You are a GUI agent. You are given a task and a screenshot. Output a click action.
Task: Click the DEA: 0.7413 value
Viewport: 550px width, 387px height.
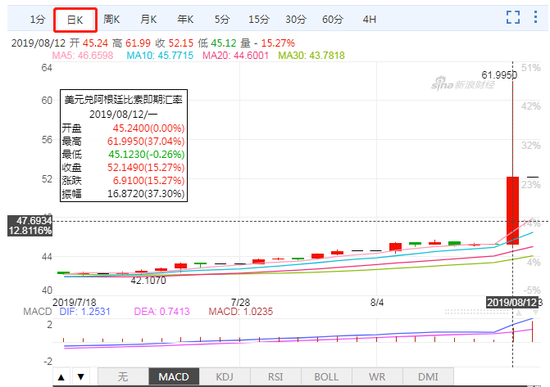(x=162, y=312)
